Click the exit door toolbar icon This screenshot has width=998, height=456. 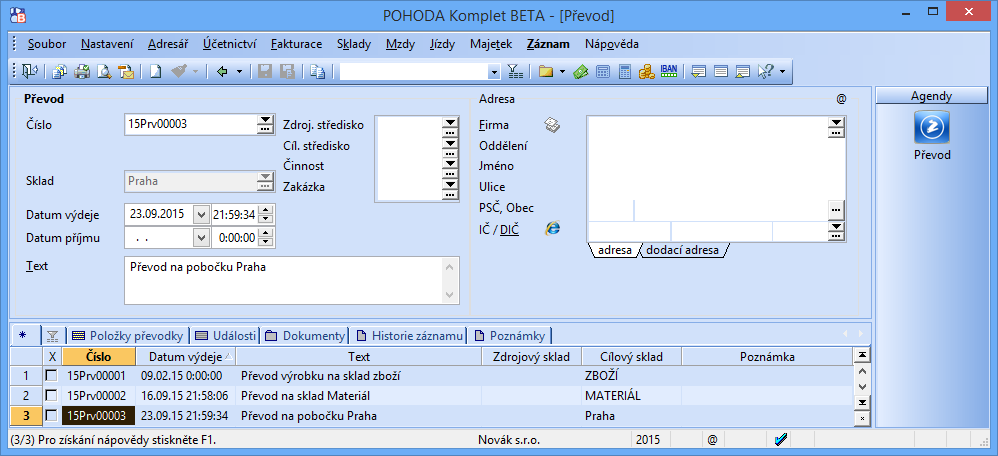[x=29, y=72]
